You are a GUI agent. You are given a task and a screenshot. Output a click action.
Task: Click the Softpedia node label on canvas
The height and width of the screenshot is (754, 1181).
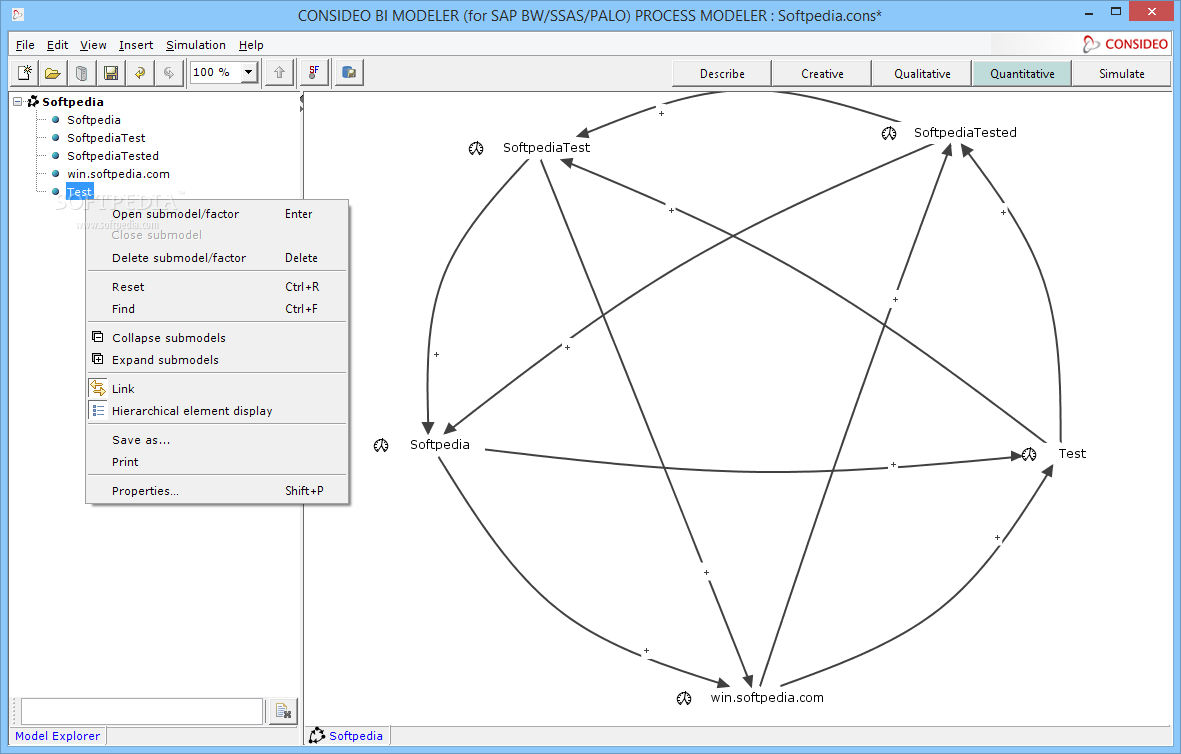(x=439, y=444)
